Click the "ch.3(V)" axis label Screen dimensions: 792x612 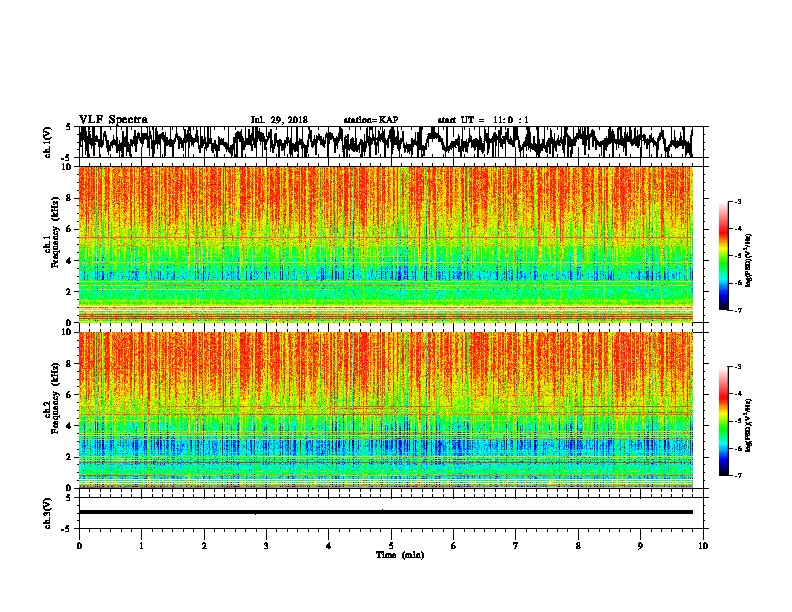pos(48,513)
